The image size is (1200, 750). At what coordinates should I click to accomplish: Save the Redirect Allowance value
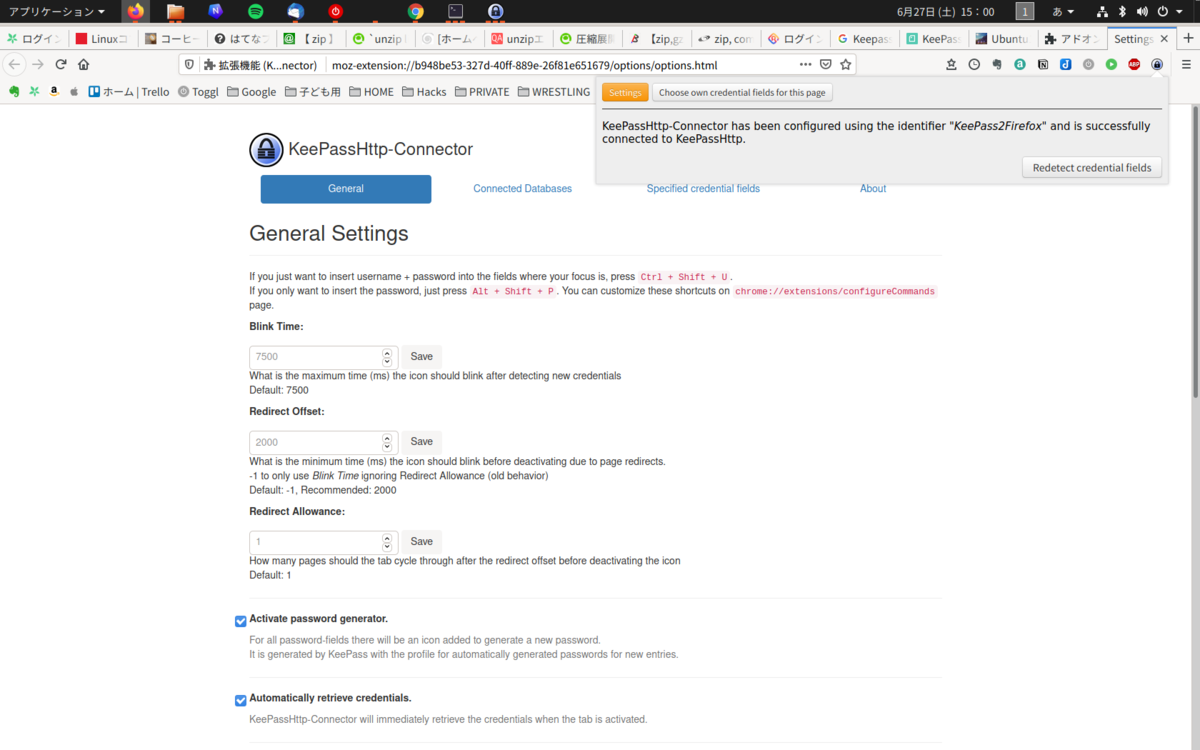click(x=422, y=542)
